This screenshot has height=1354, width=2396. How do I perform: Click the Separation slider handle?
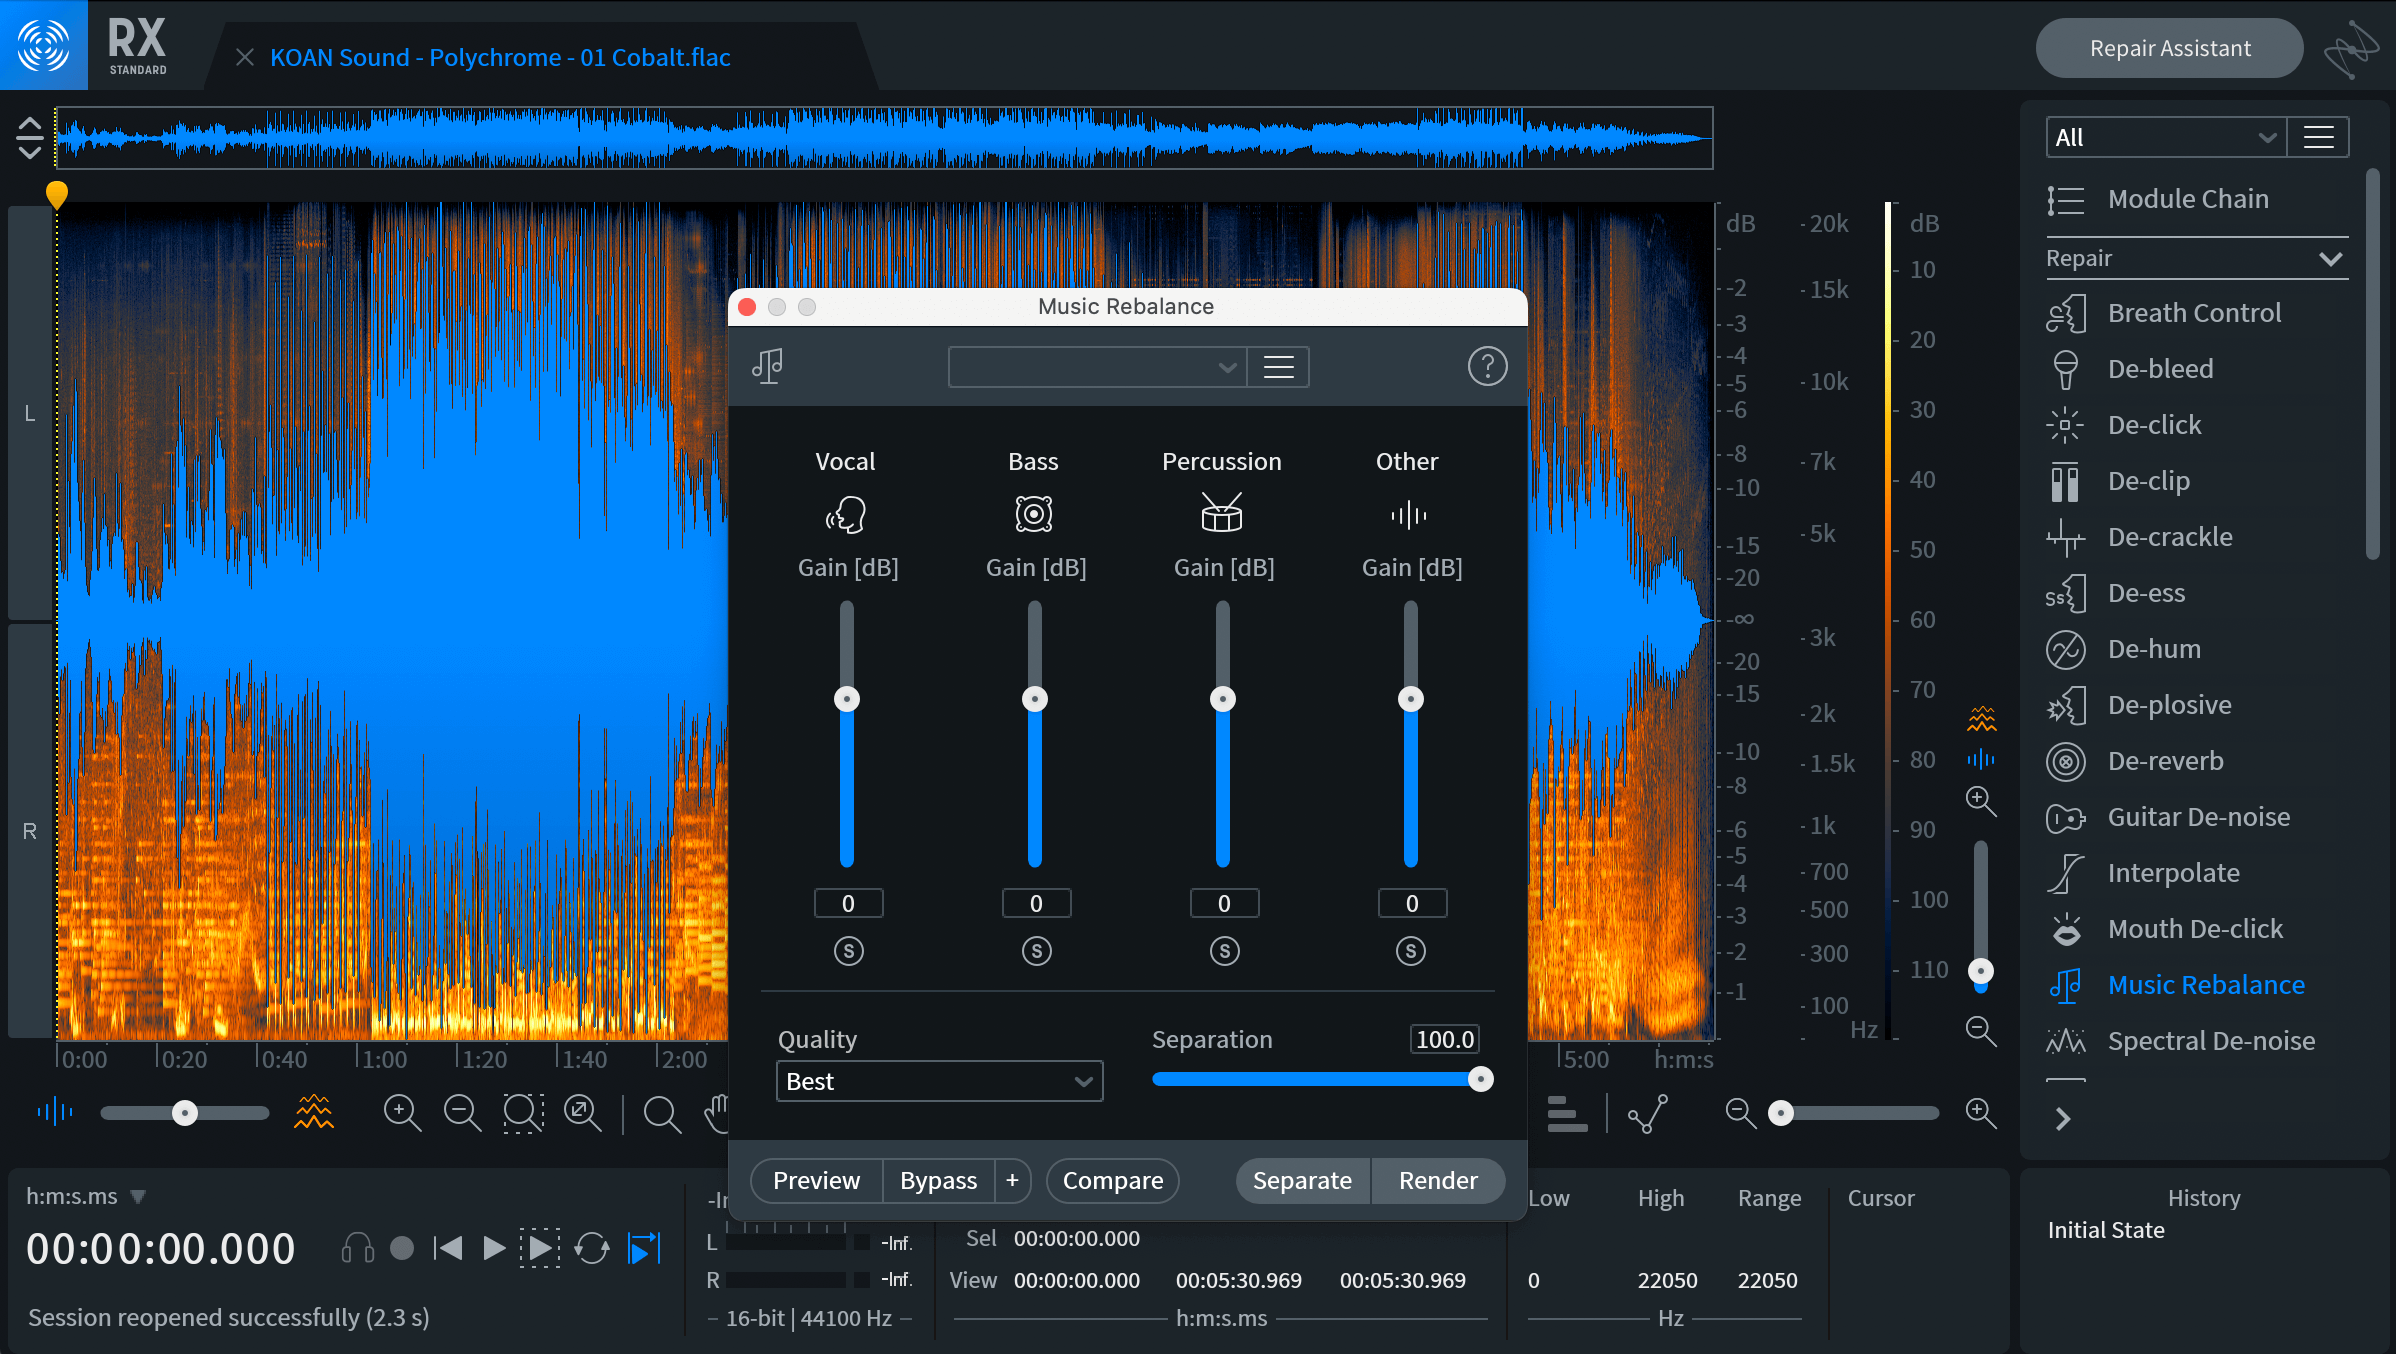tap(1480, 1079)
